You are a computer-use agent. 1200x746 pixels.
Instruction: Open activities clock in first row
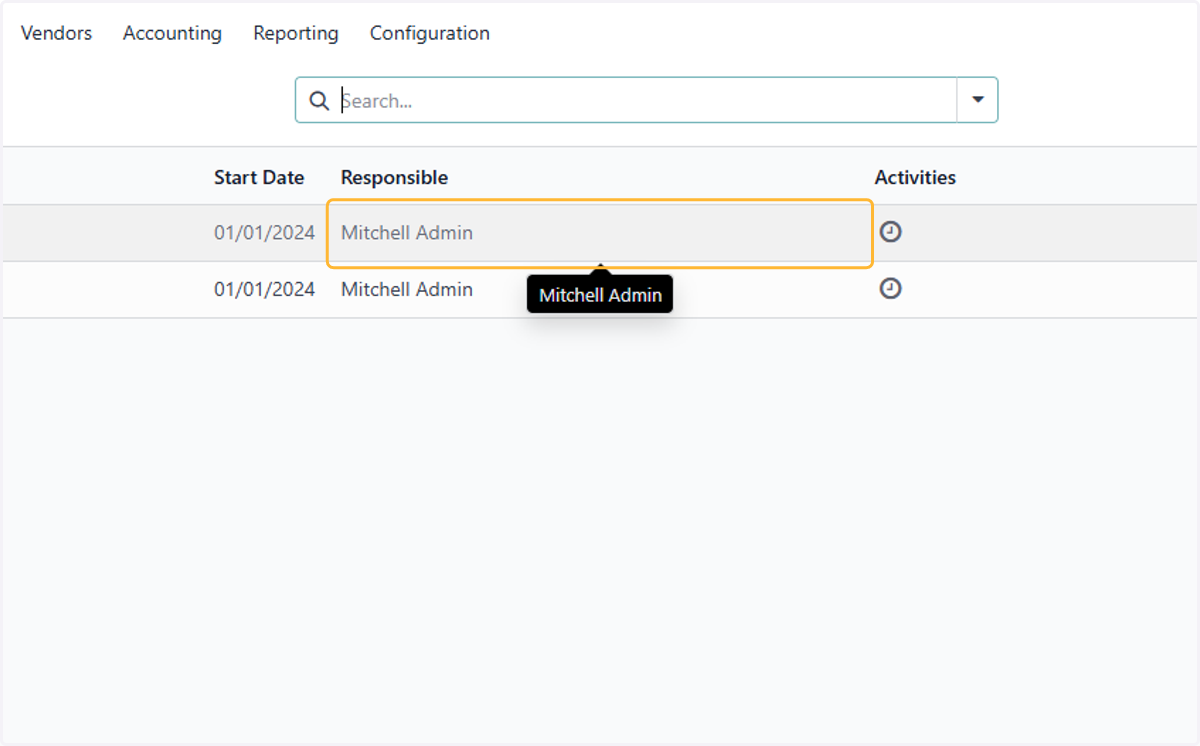pyautogui.click(x=890, y=232)
